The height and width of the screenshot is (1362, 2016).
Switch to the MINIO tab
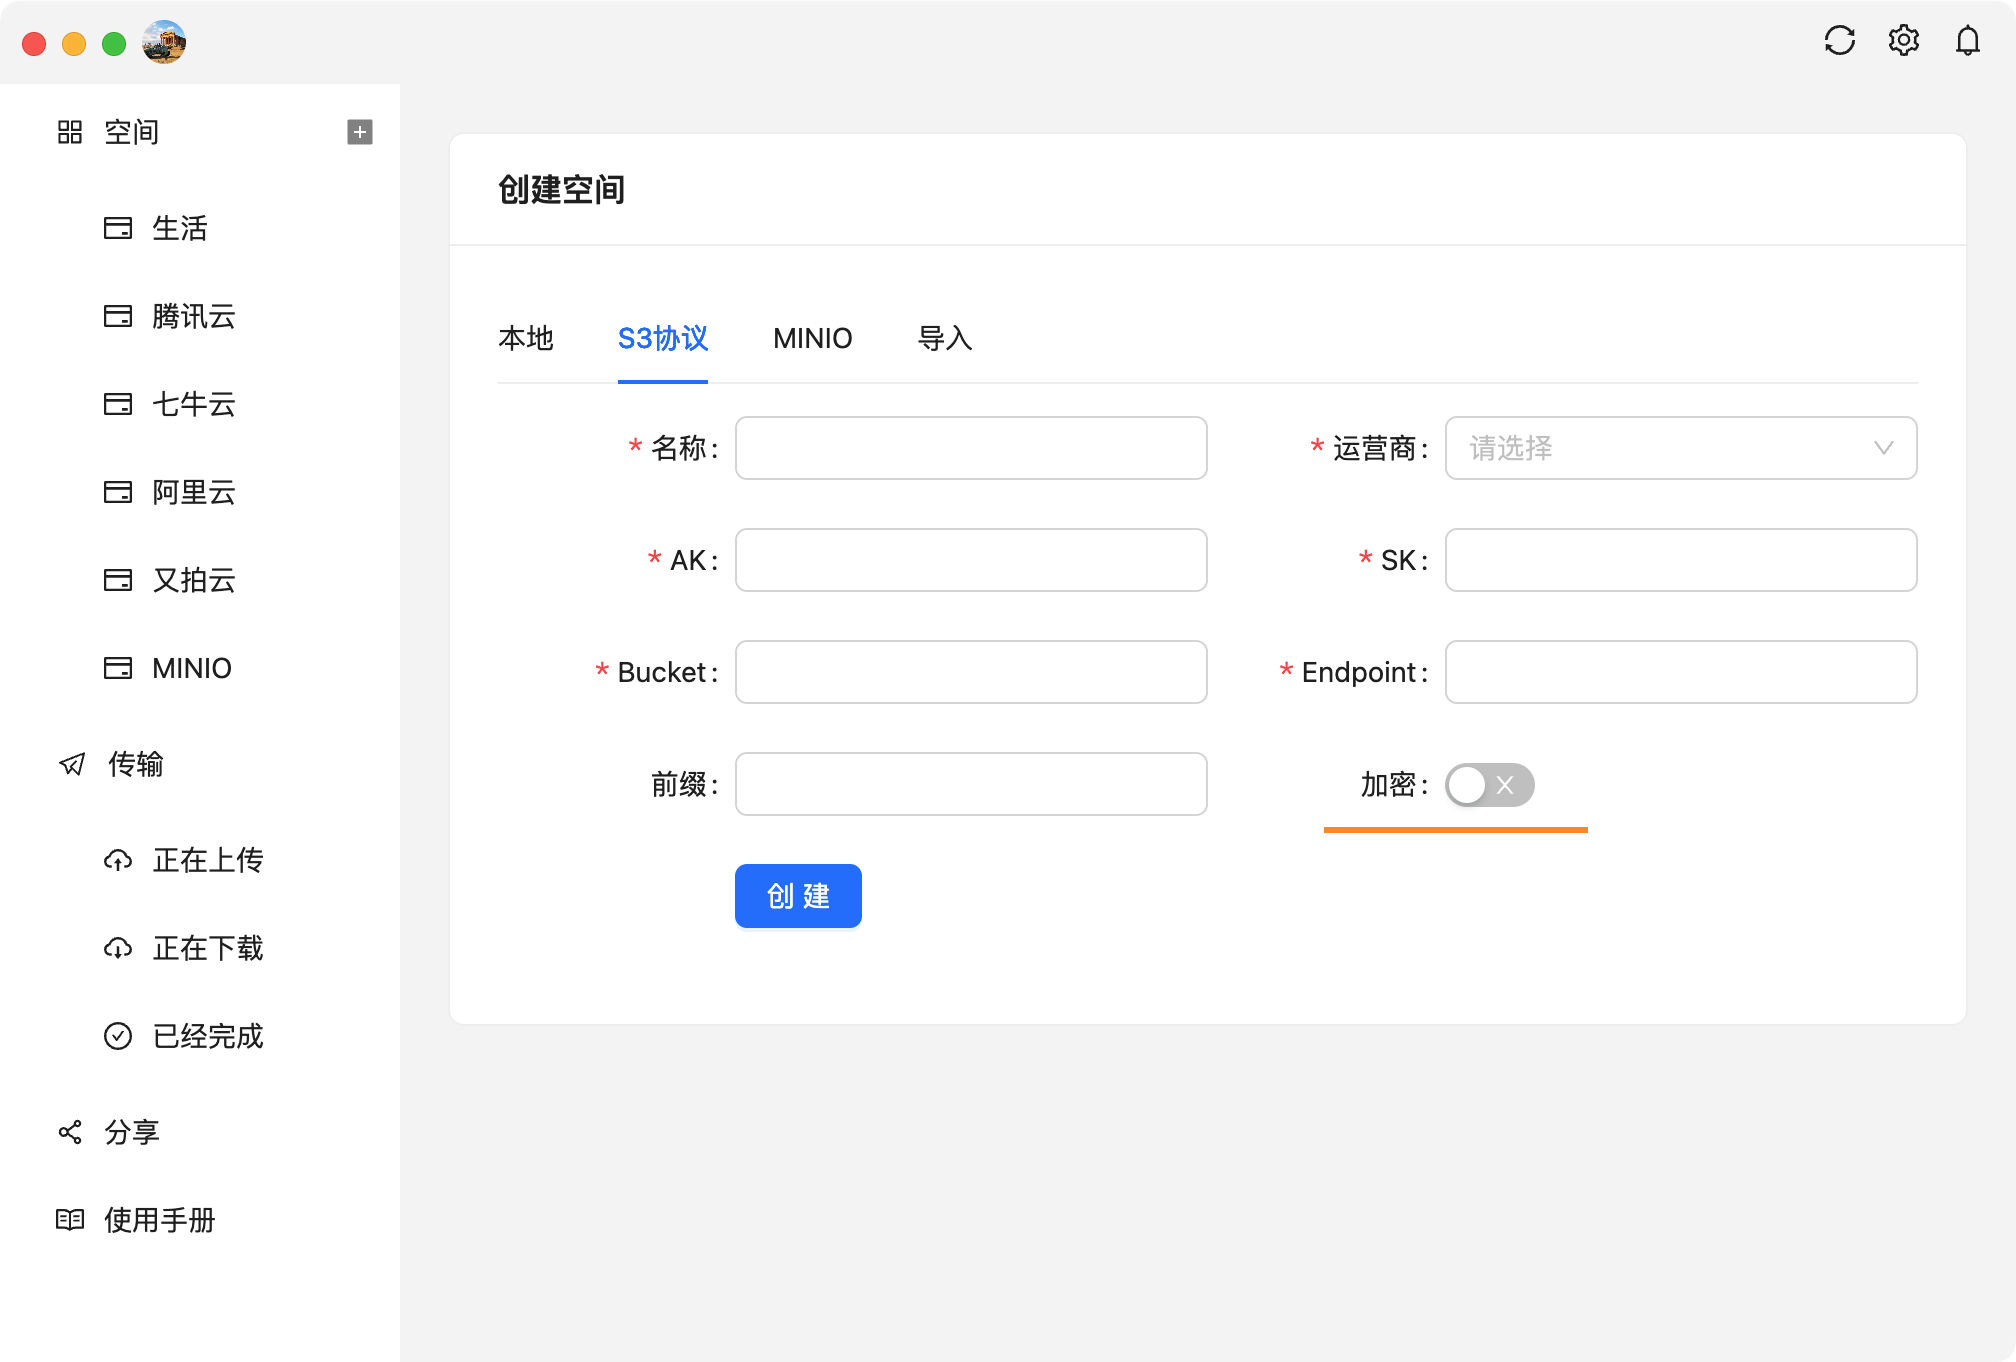tap(811, 339)
